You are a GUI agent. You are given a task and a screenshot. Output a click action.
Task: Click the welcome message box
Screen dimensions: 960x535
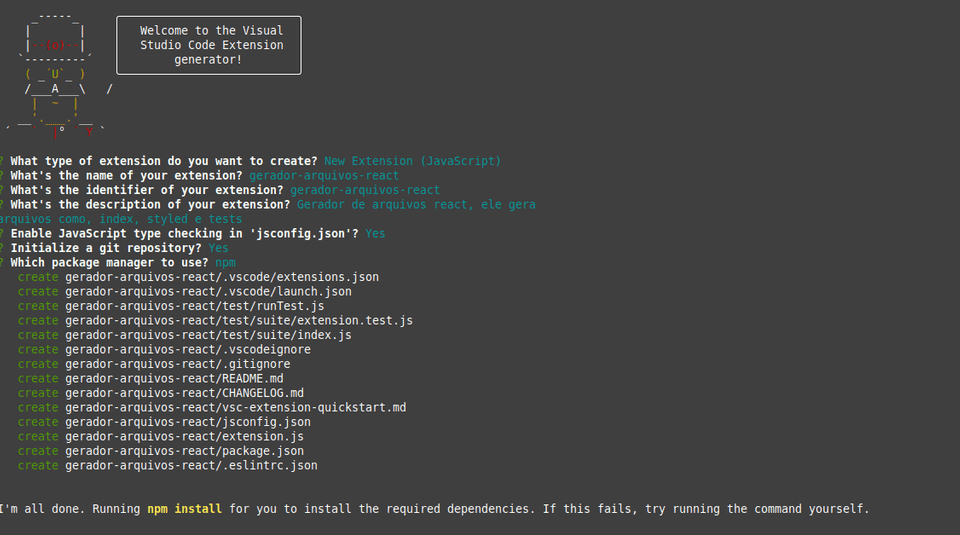[x=208, y=45]
